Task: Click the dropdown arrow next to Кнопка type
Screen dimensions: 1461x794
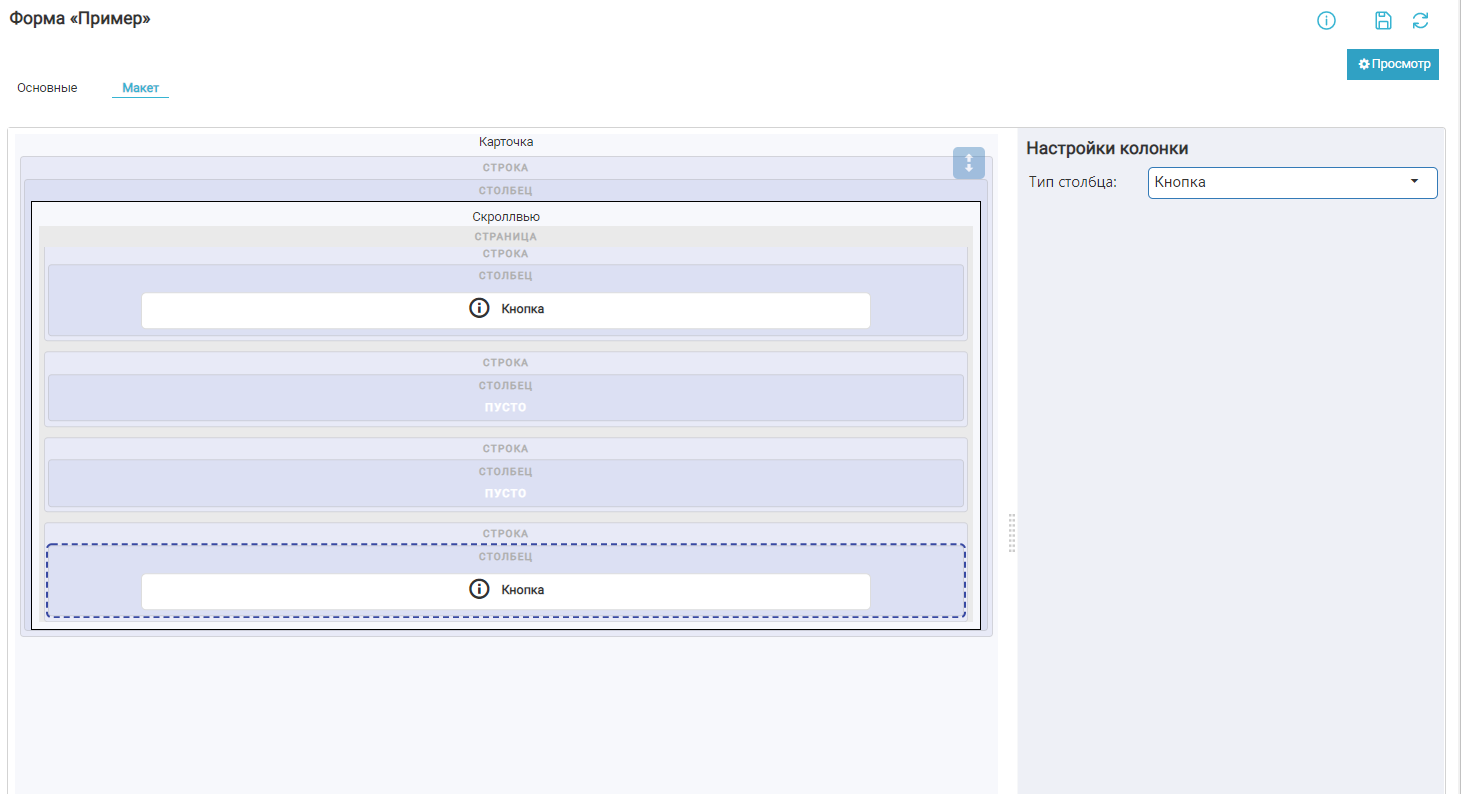Action: (1414, 182)
